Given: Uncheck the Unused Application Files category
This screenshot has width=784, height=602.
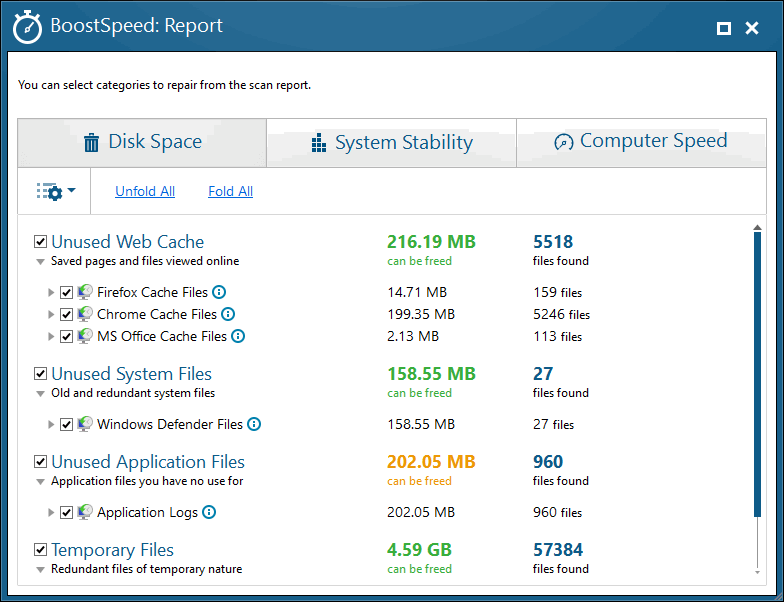Looking at the screenshot, I should tap(40, 462).
